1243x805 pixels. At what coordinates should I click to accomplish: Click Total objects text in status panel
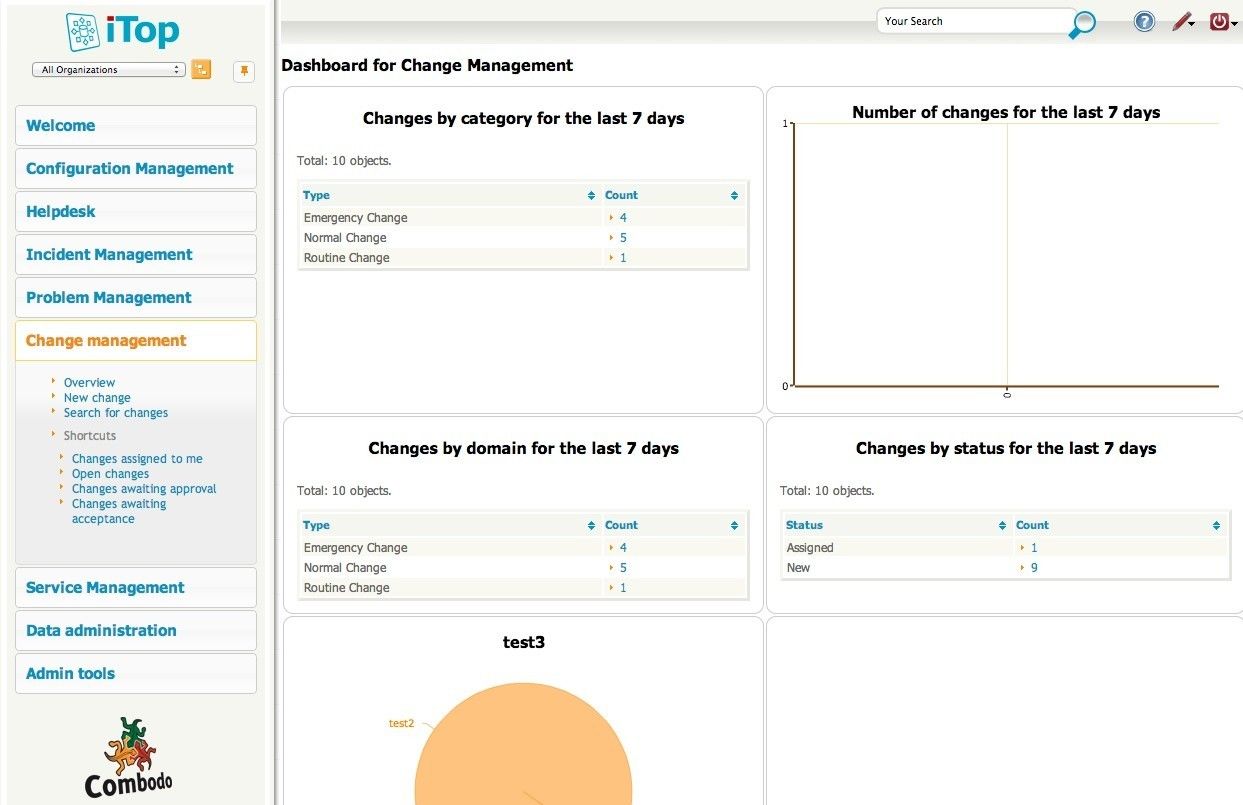(827, 491)
